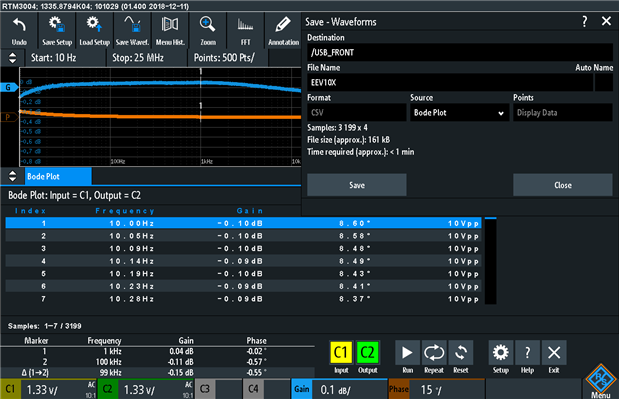
Task: Click the 1.33 V/ value of C1
Action: click(42, 390)
